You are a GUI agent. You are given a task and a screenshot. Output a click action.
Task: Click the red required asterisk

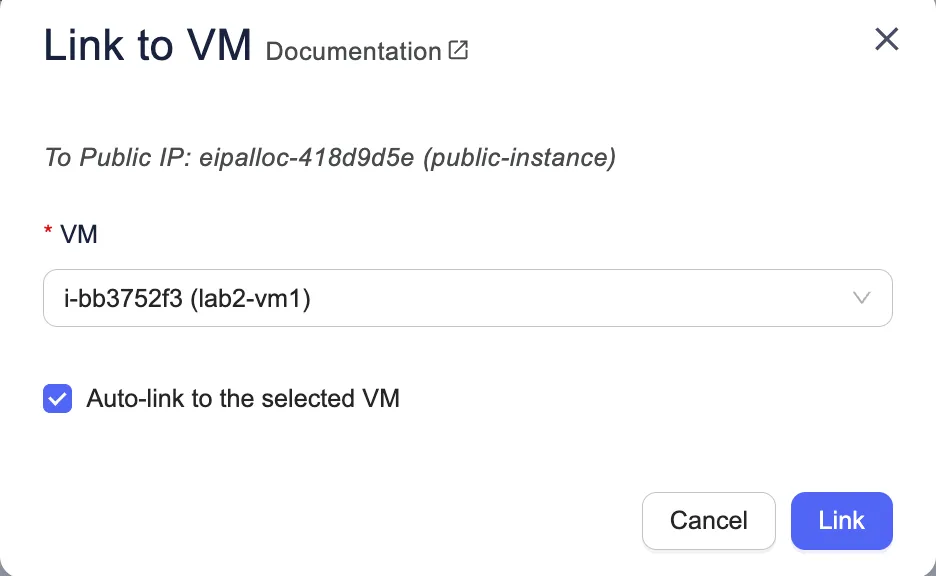[47, 235]
